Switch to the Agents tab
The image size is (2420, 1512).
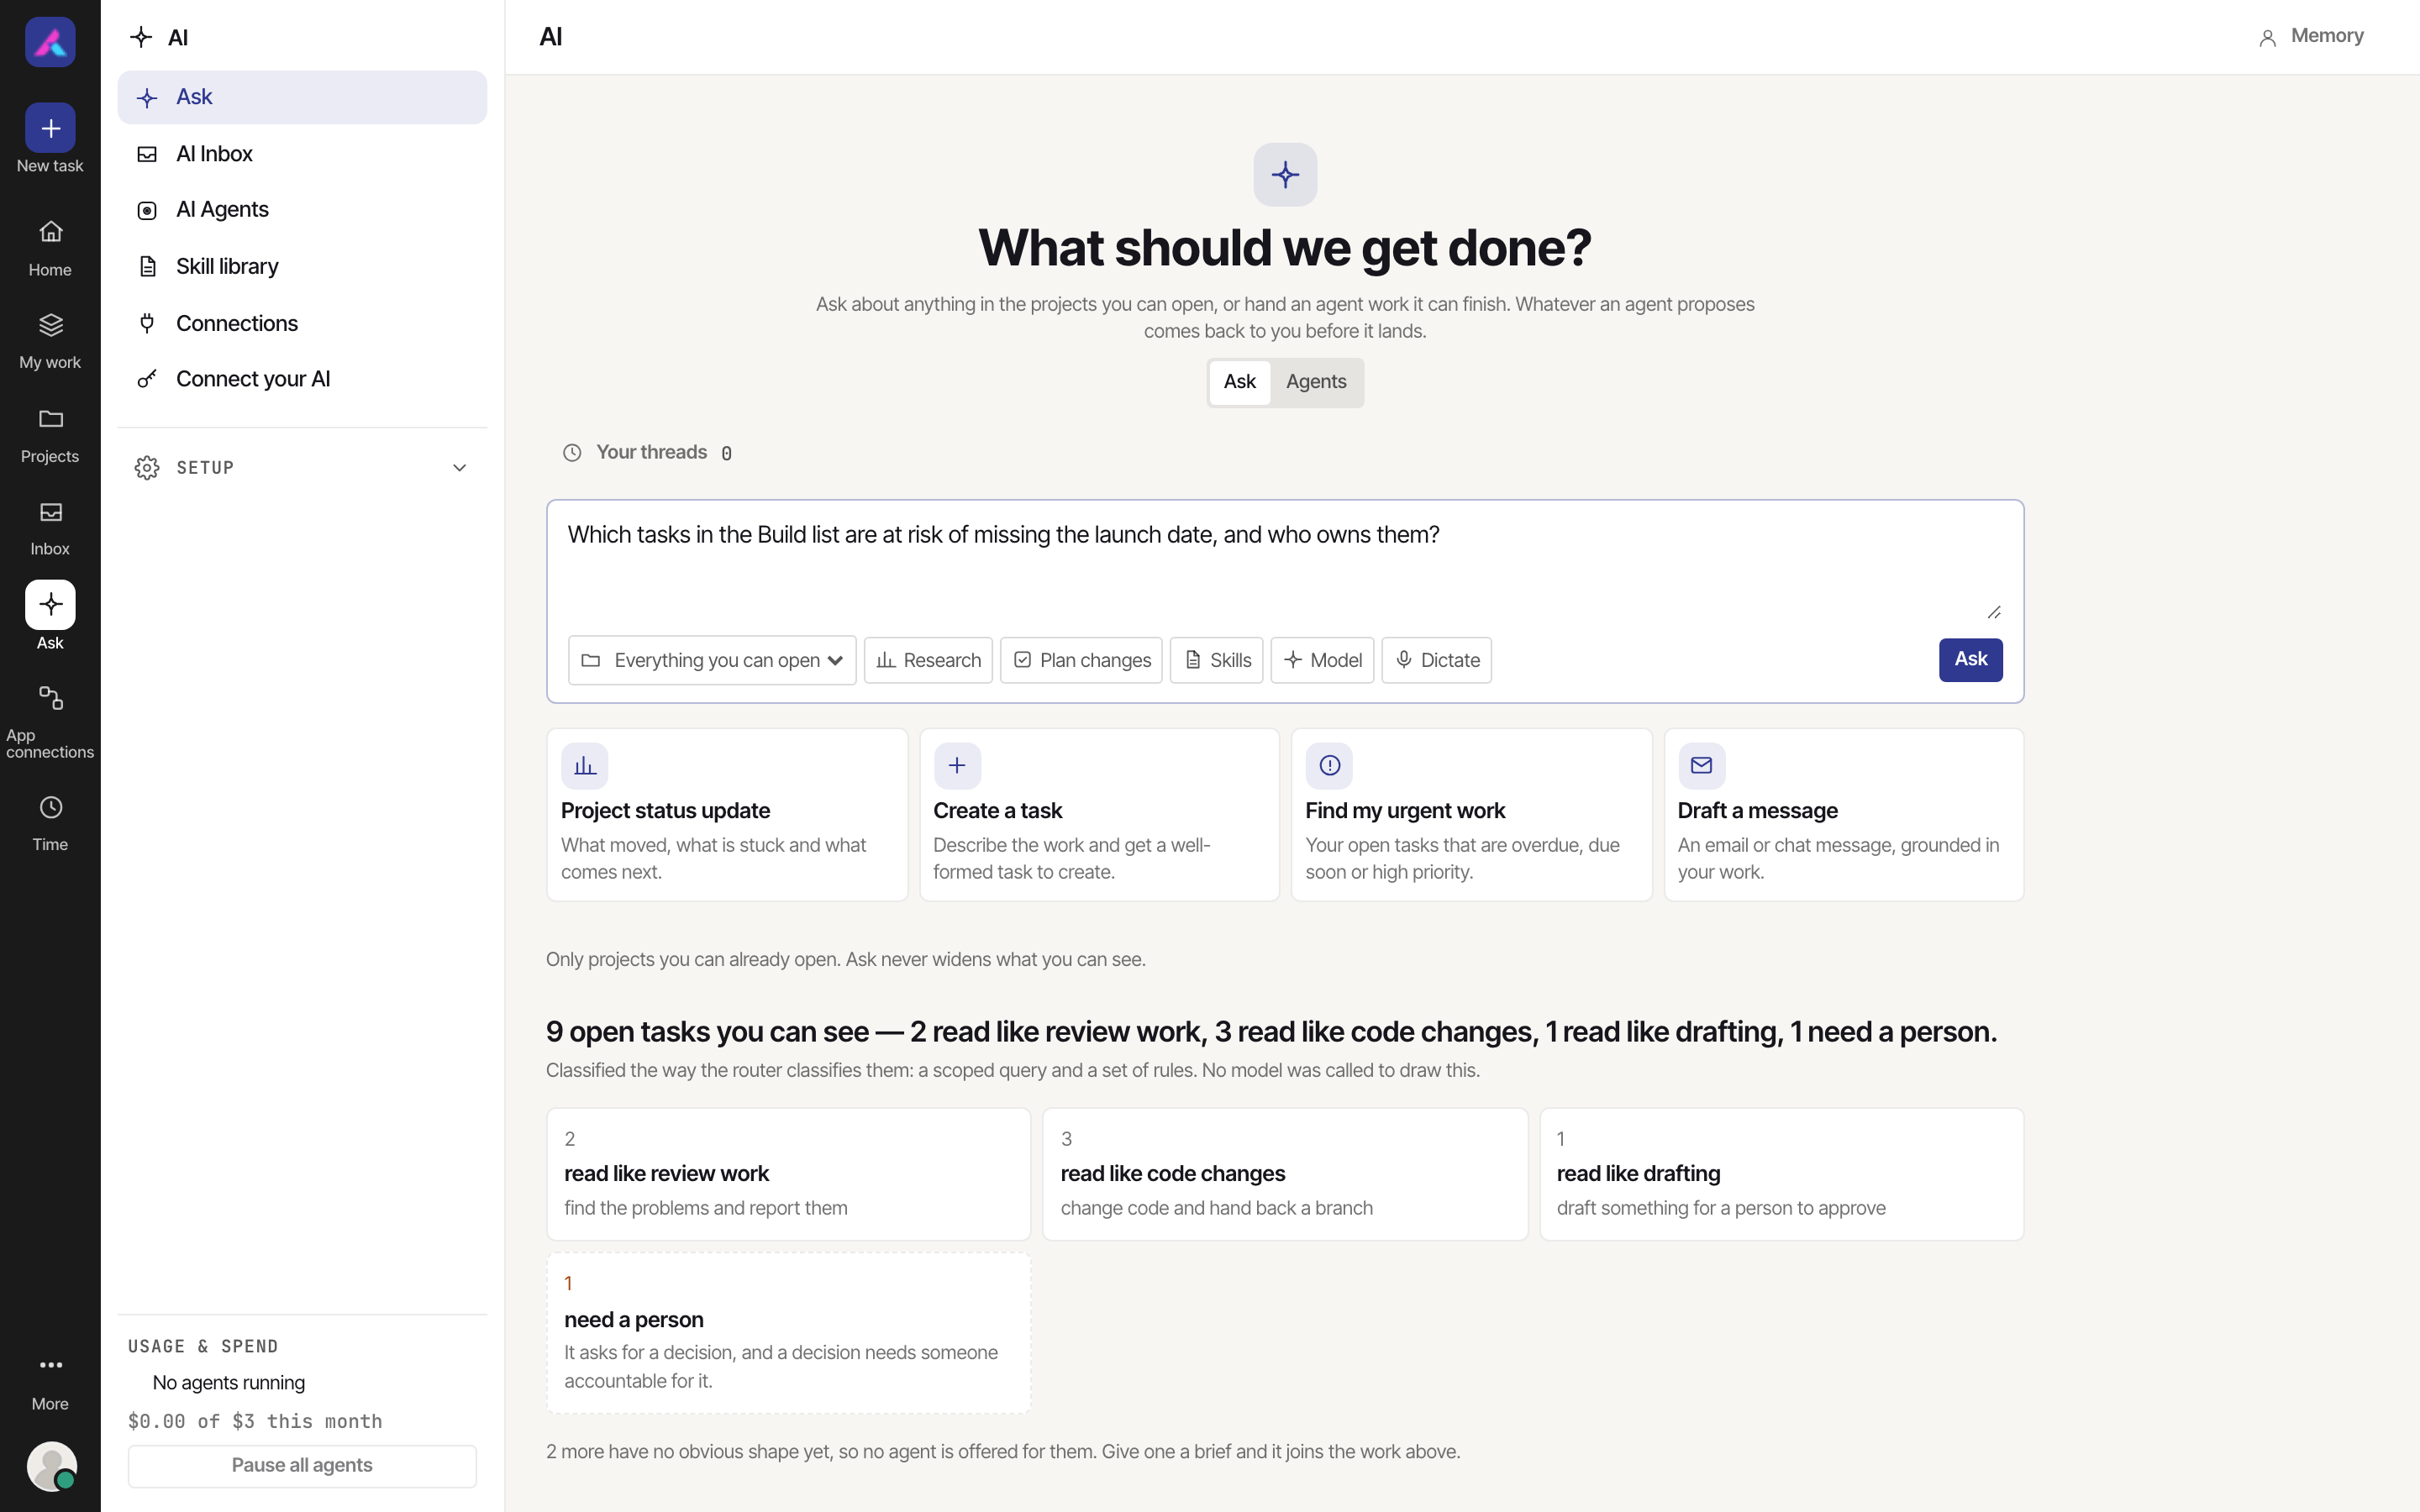point(1316,382)
